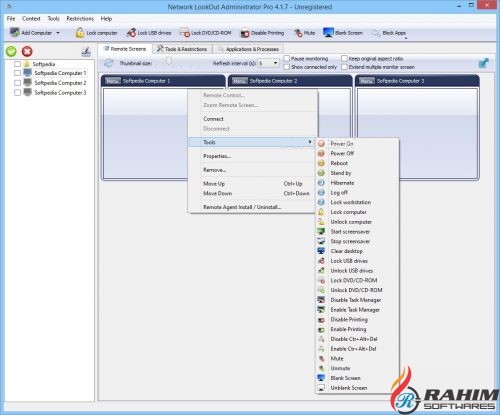Image resolution: width=500 pixels, height=415 pixels.
Task: Choose Enable Printing in the submenu
Action: 357,329
